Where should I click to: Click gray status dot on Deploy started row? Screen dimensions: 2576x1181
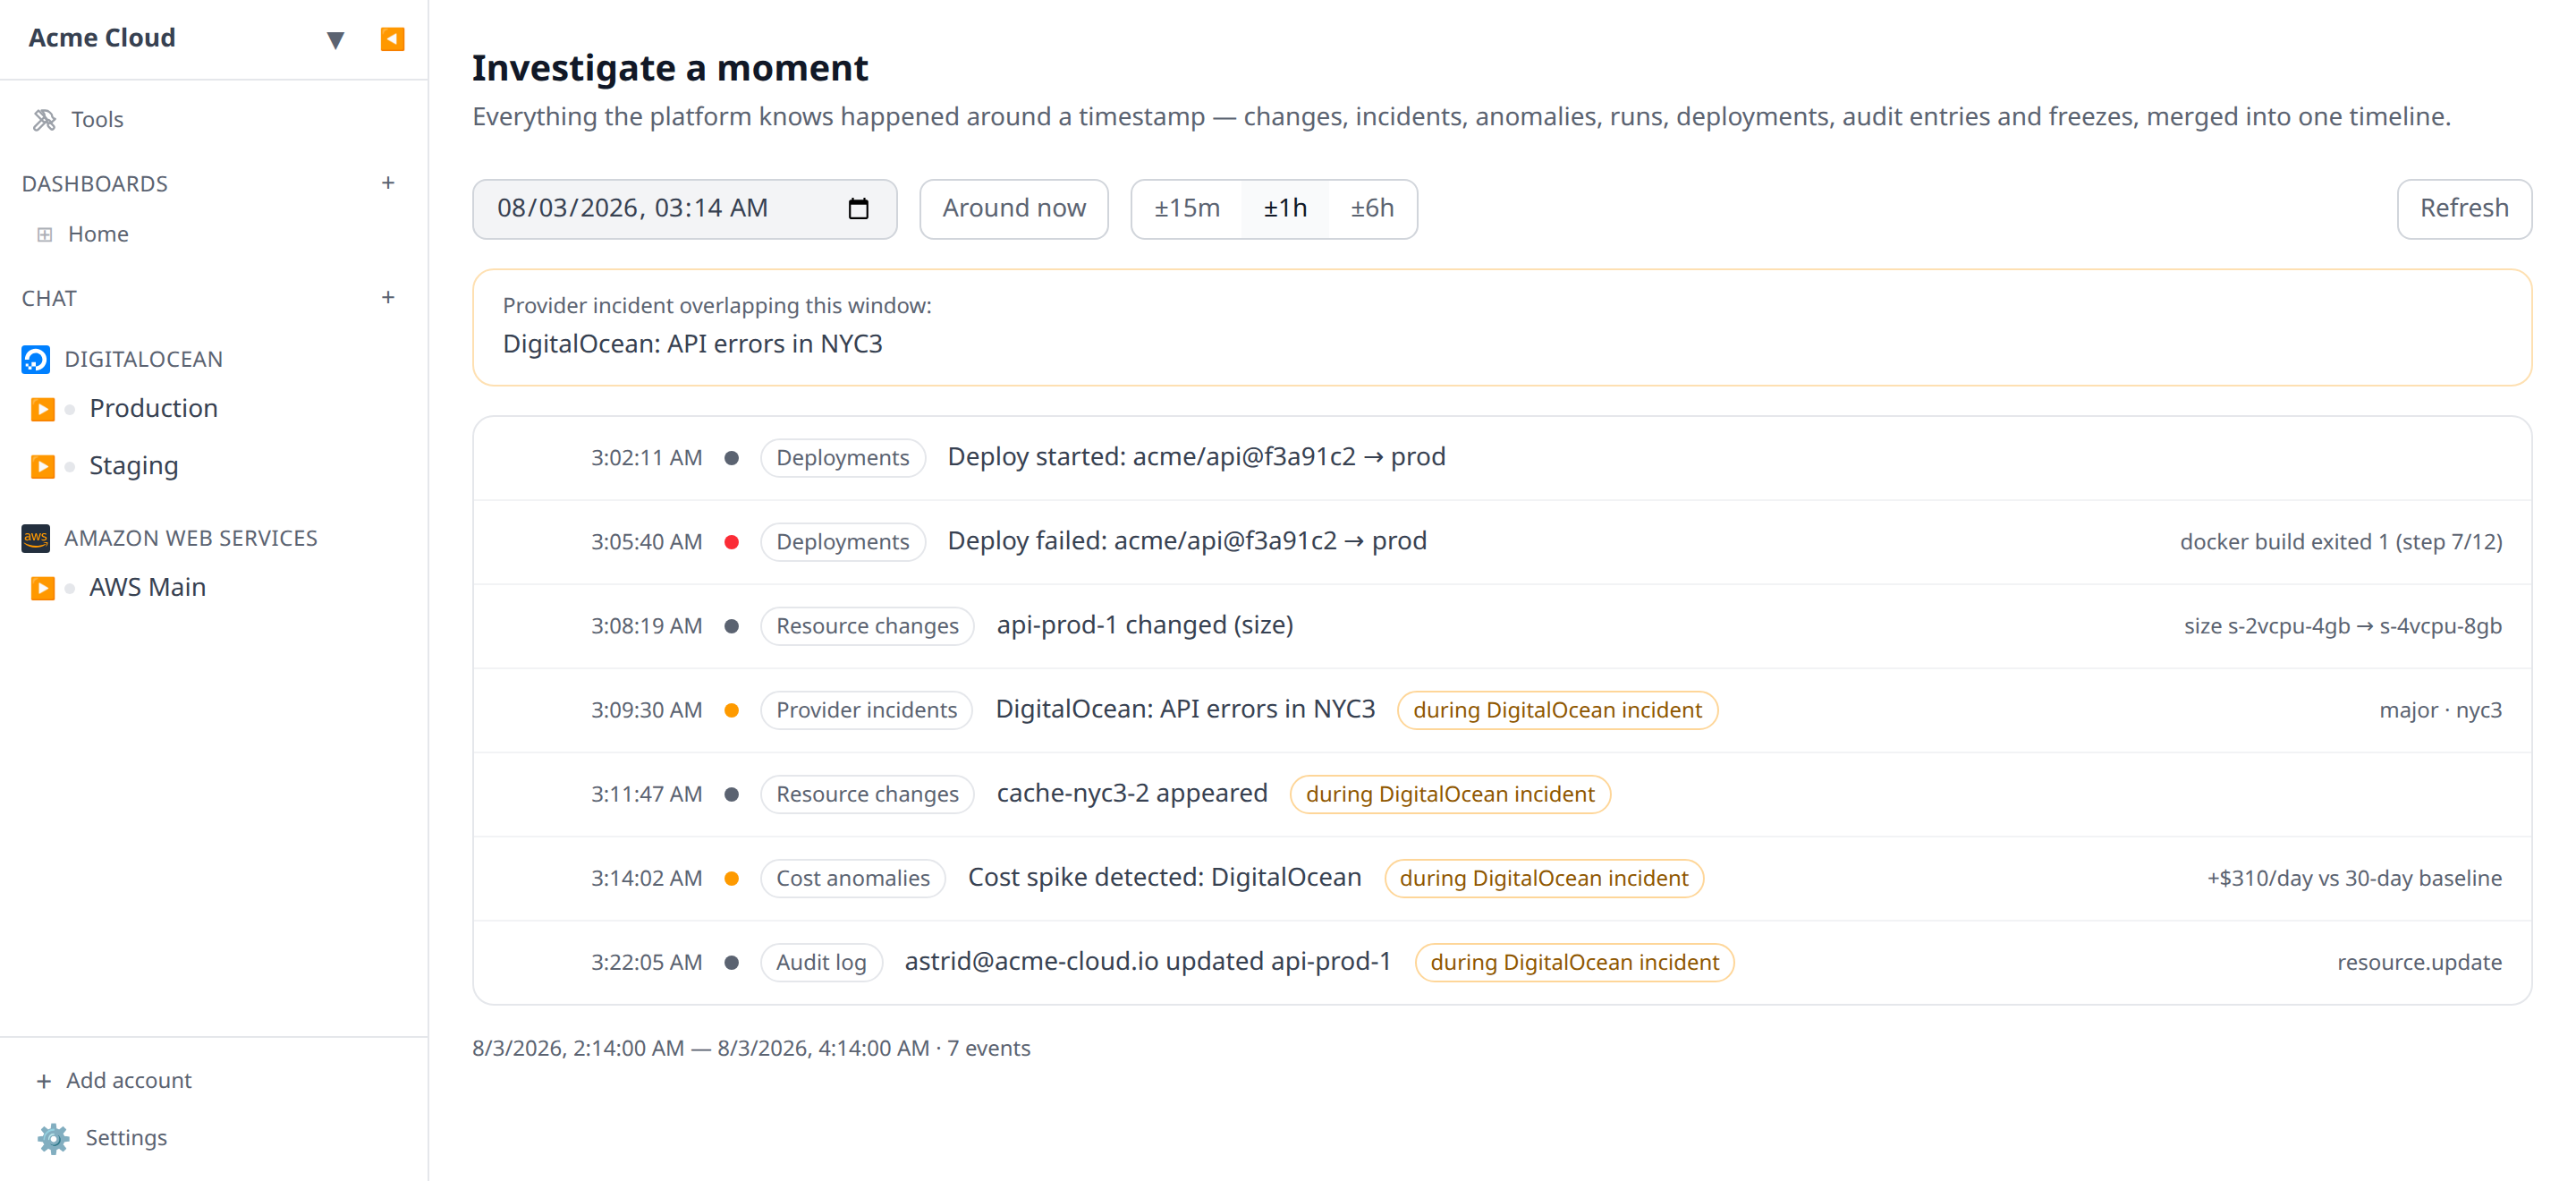tap(732, 458)
